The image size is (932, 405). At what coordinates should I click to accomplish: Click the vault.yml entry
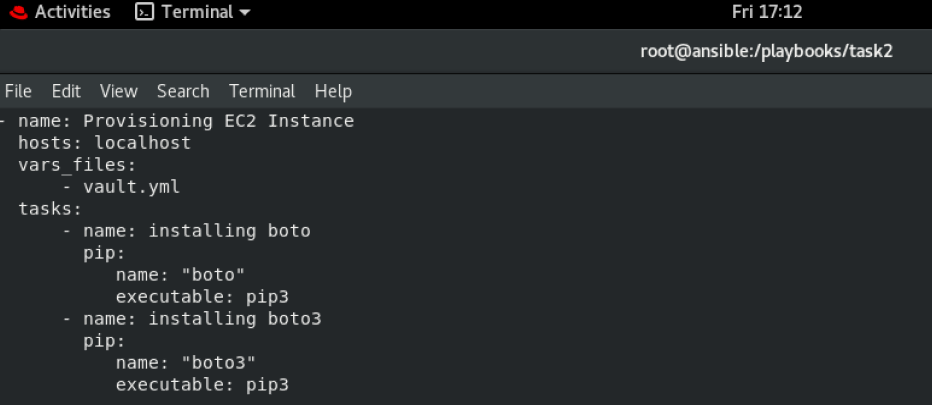point(131,187)
